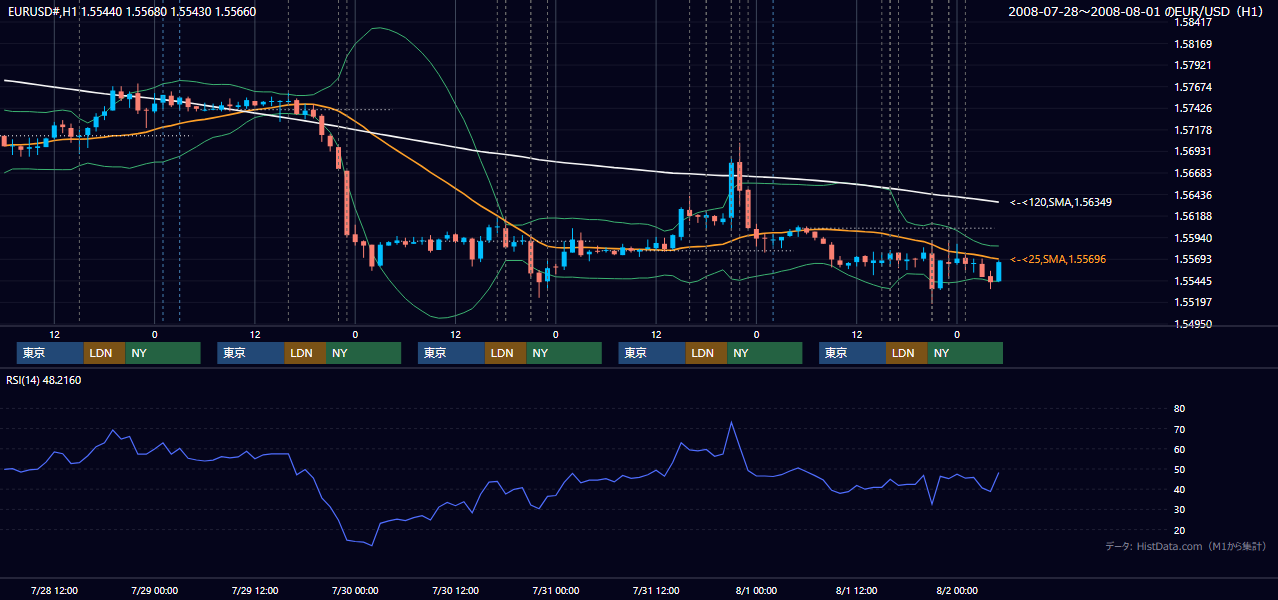
Task: Click price axis value 1.57921
Action: pos(1193,65)
